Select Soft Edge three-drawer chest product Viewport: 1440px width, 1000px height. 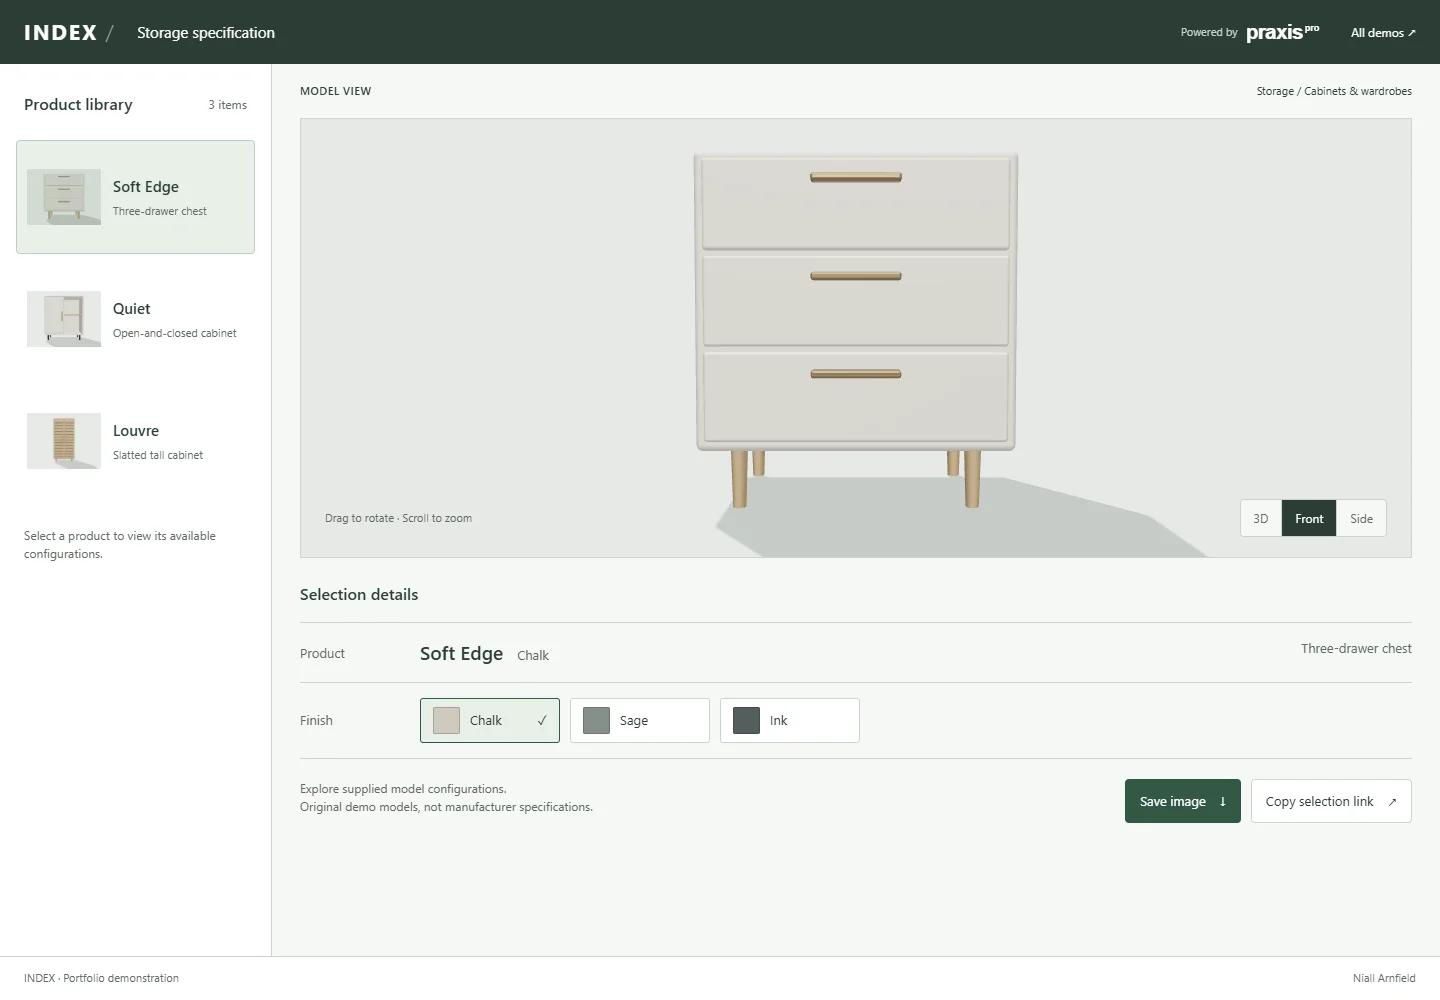pyautogui.click(x=135, y=197)
